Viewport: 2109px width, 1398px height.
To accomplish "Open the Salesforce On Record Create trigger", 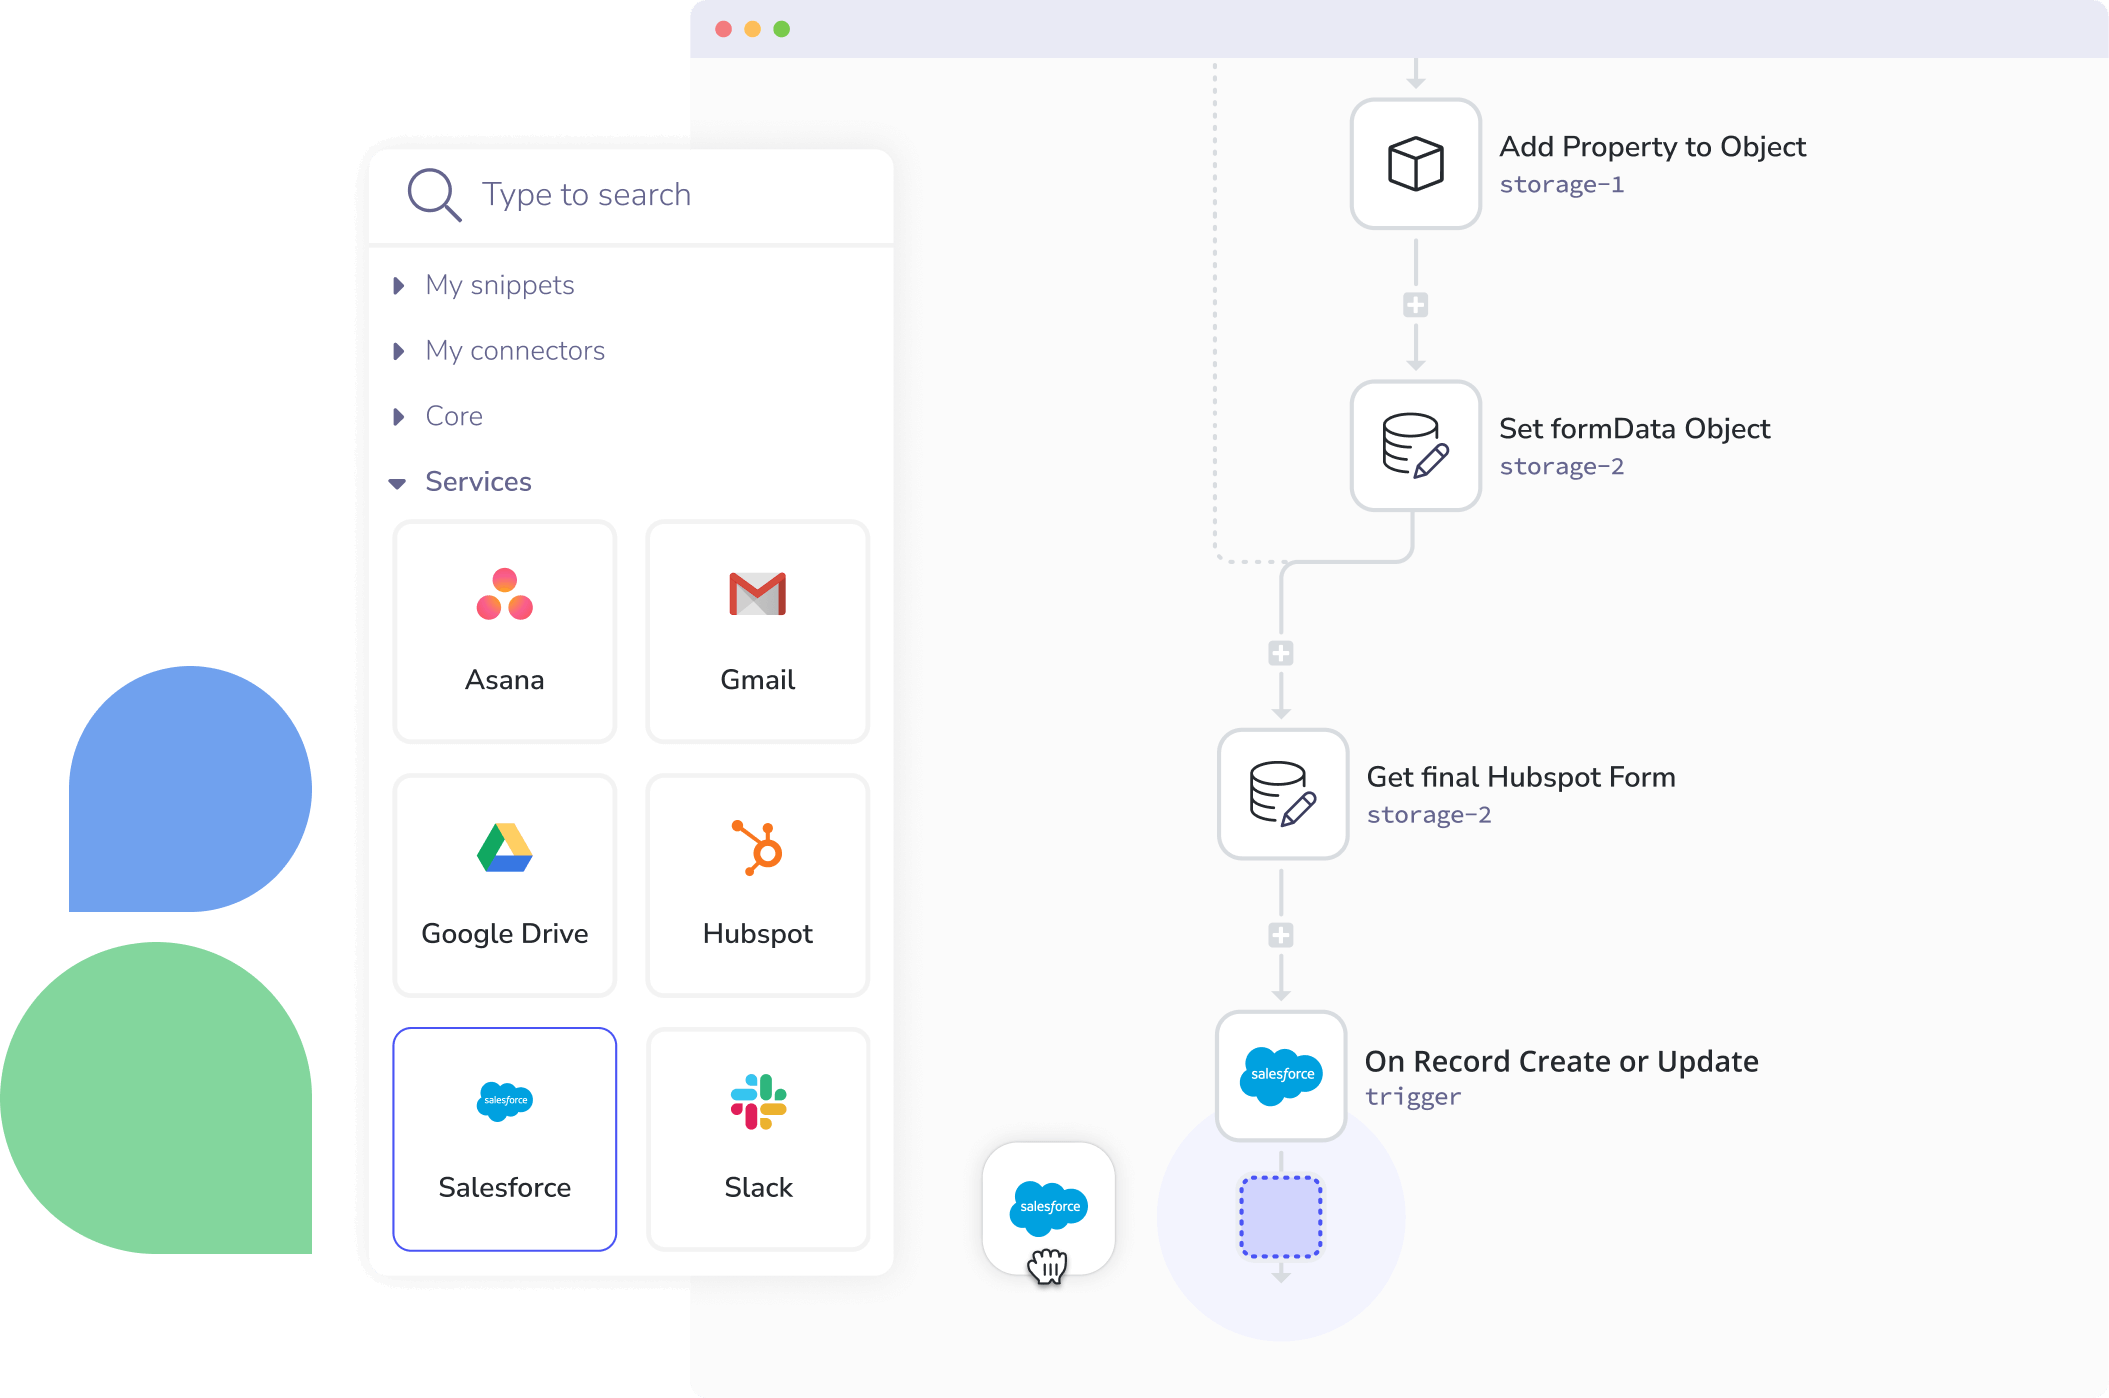I will click(x=1281, y=1076).
